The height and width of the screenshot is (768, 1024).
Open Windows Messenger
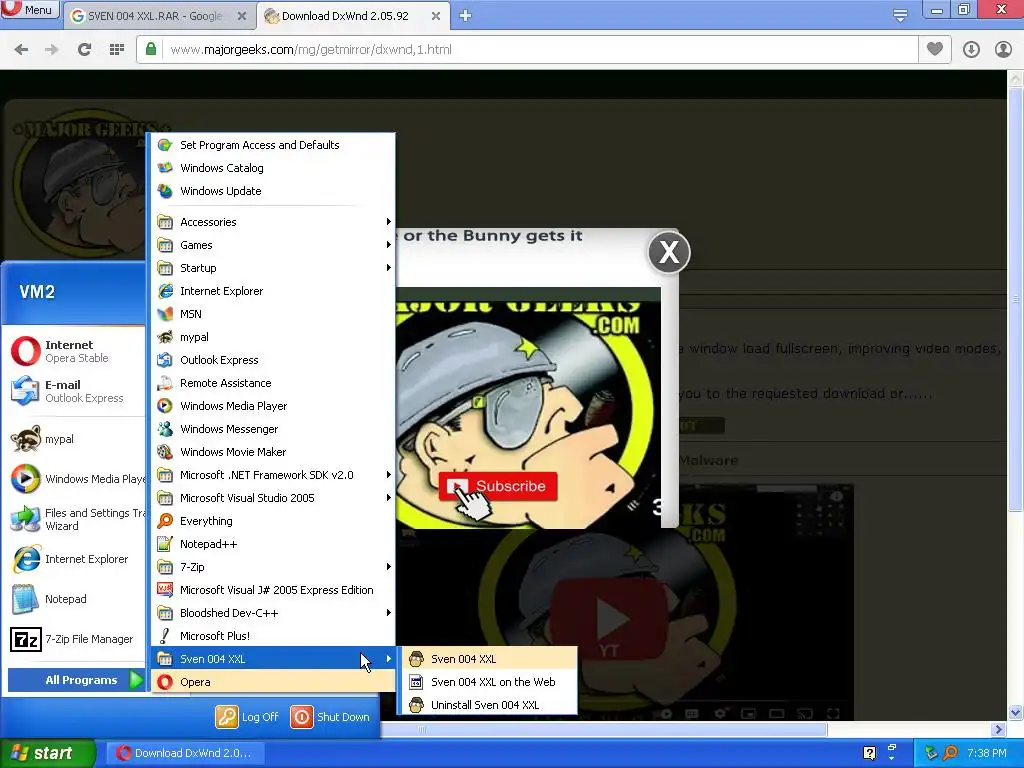[273, 429]
